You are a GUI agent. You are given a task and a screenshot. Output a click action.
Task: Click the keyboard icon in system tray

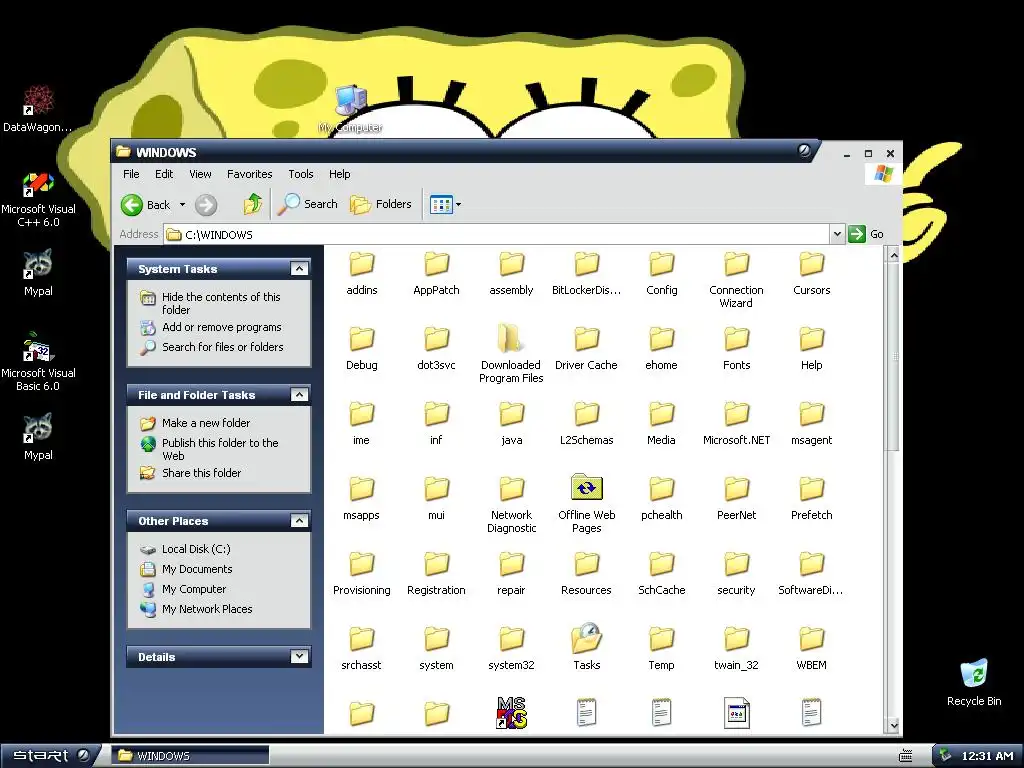tap(905, 756)
